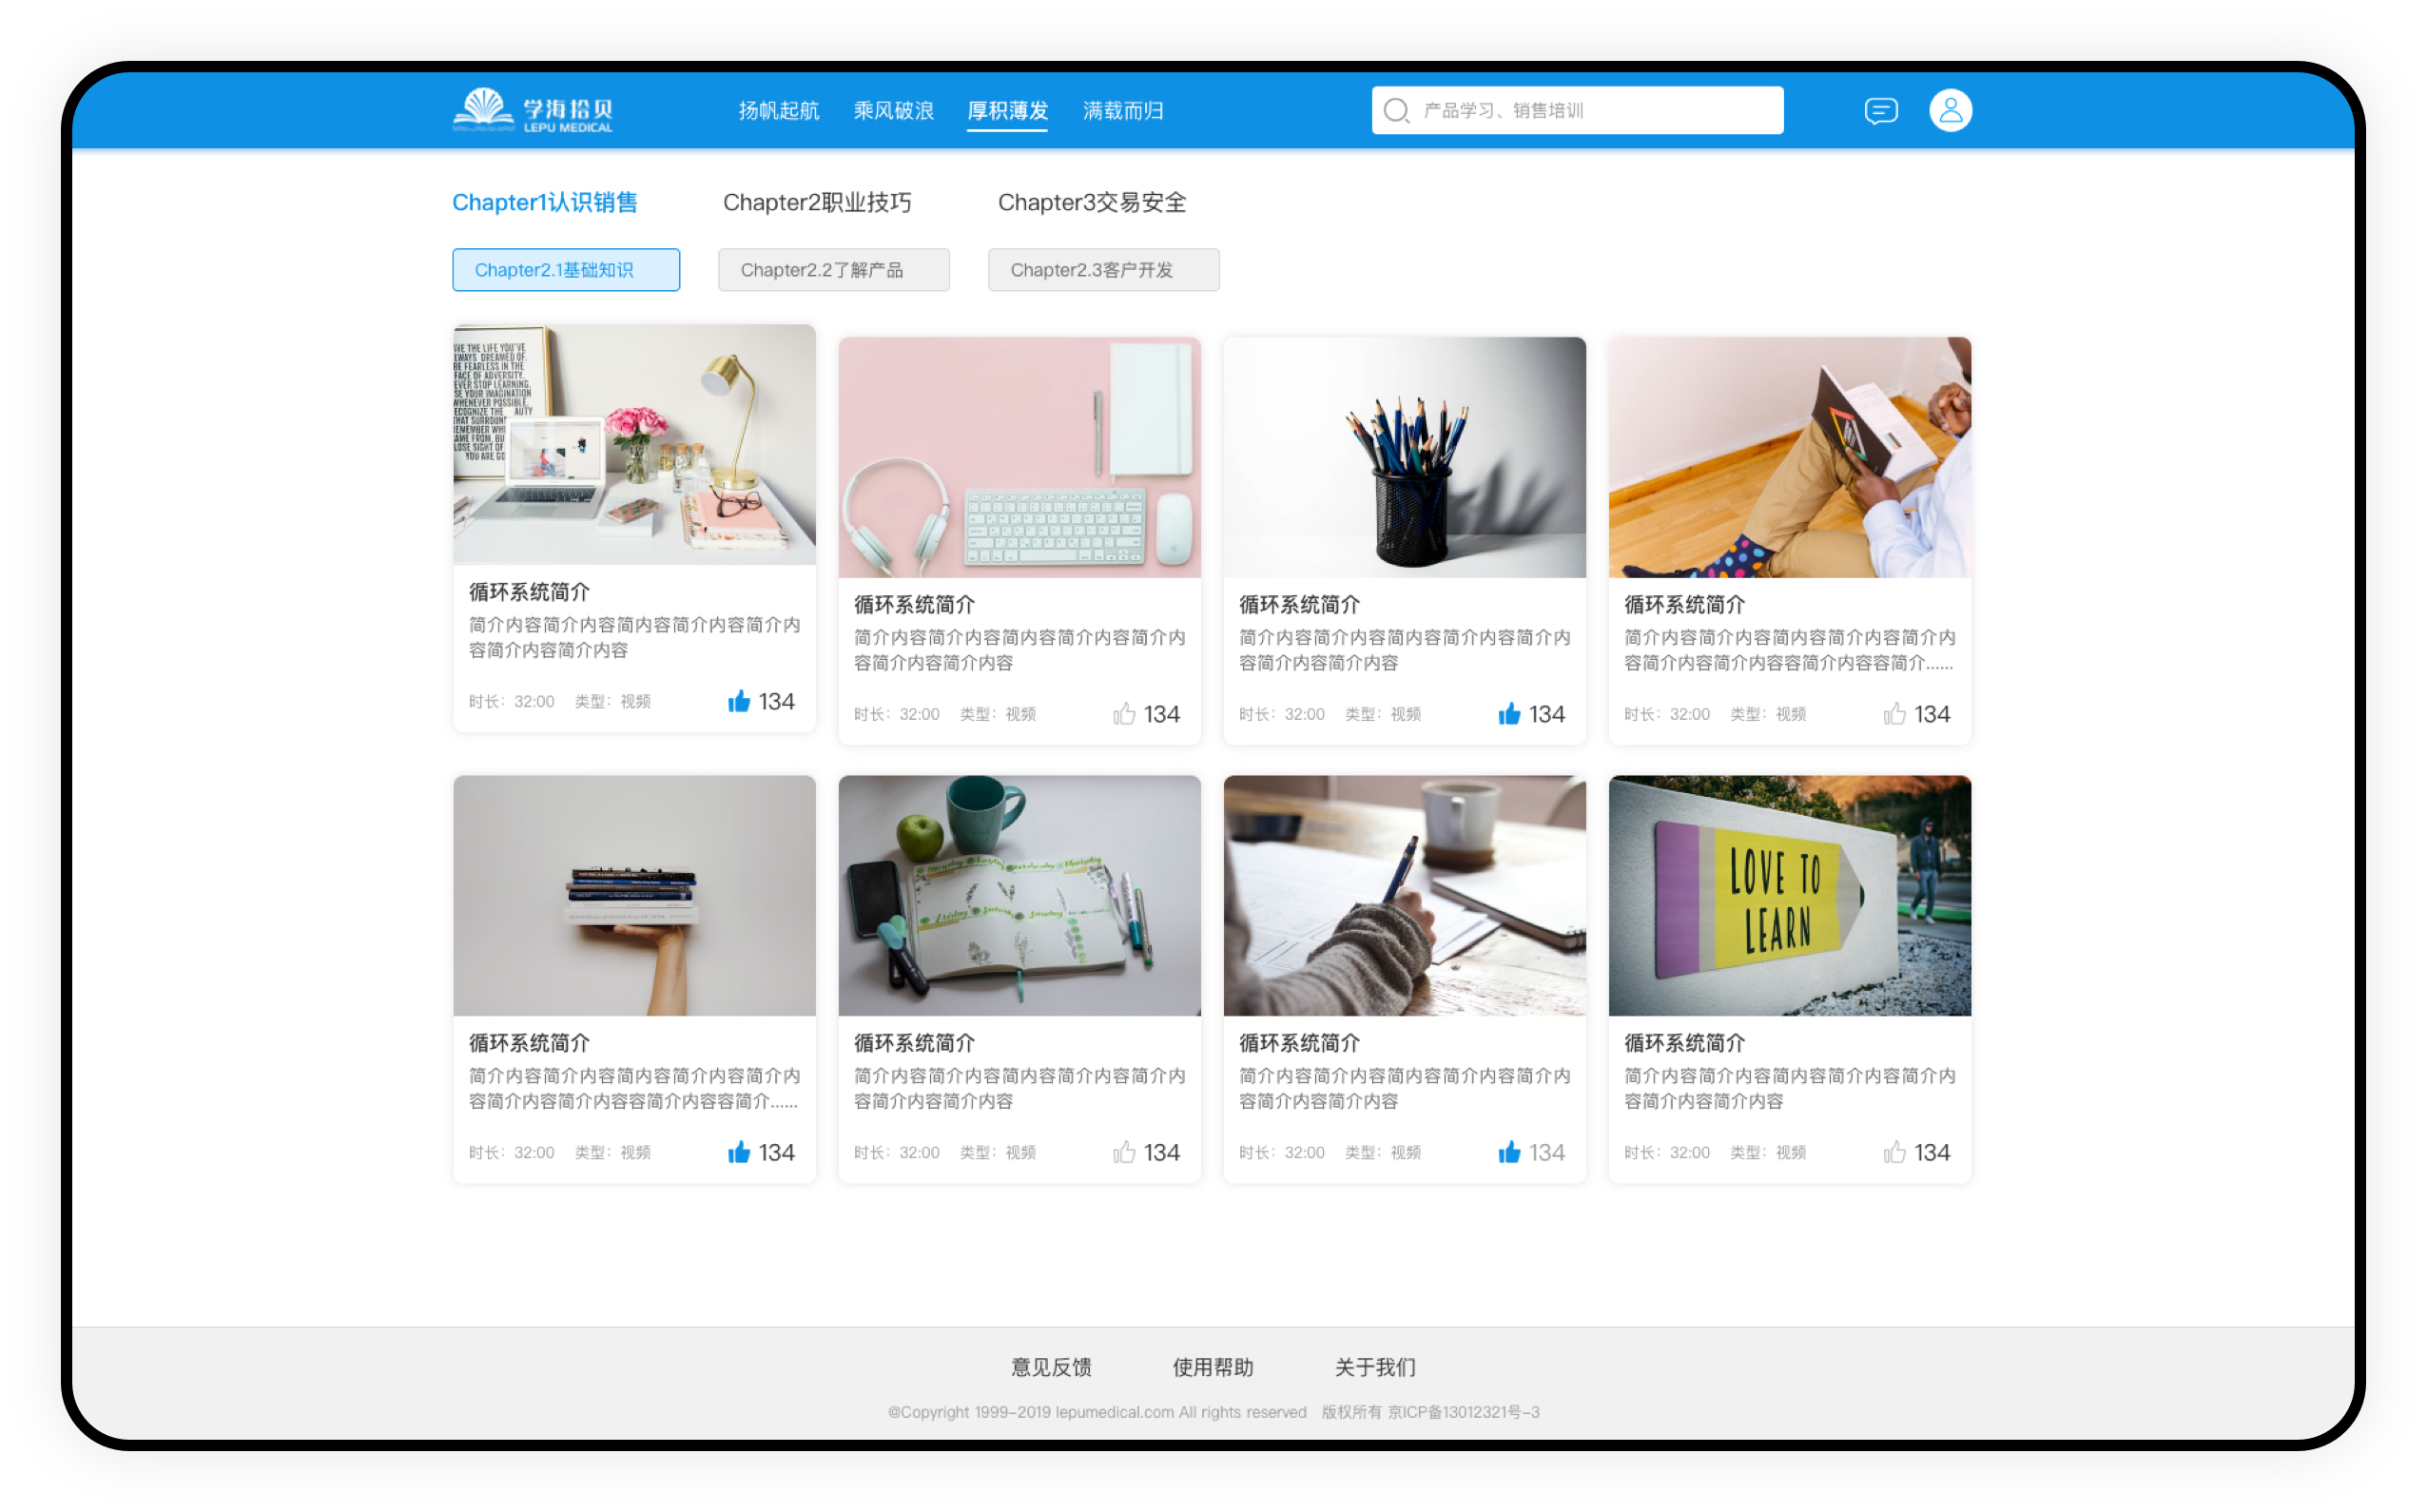Like the man reading magazine course
The height and width of the screenshot is (1512, 2427).
click(1894, 714)
